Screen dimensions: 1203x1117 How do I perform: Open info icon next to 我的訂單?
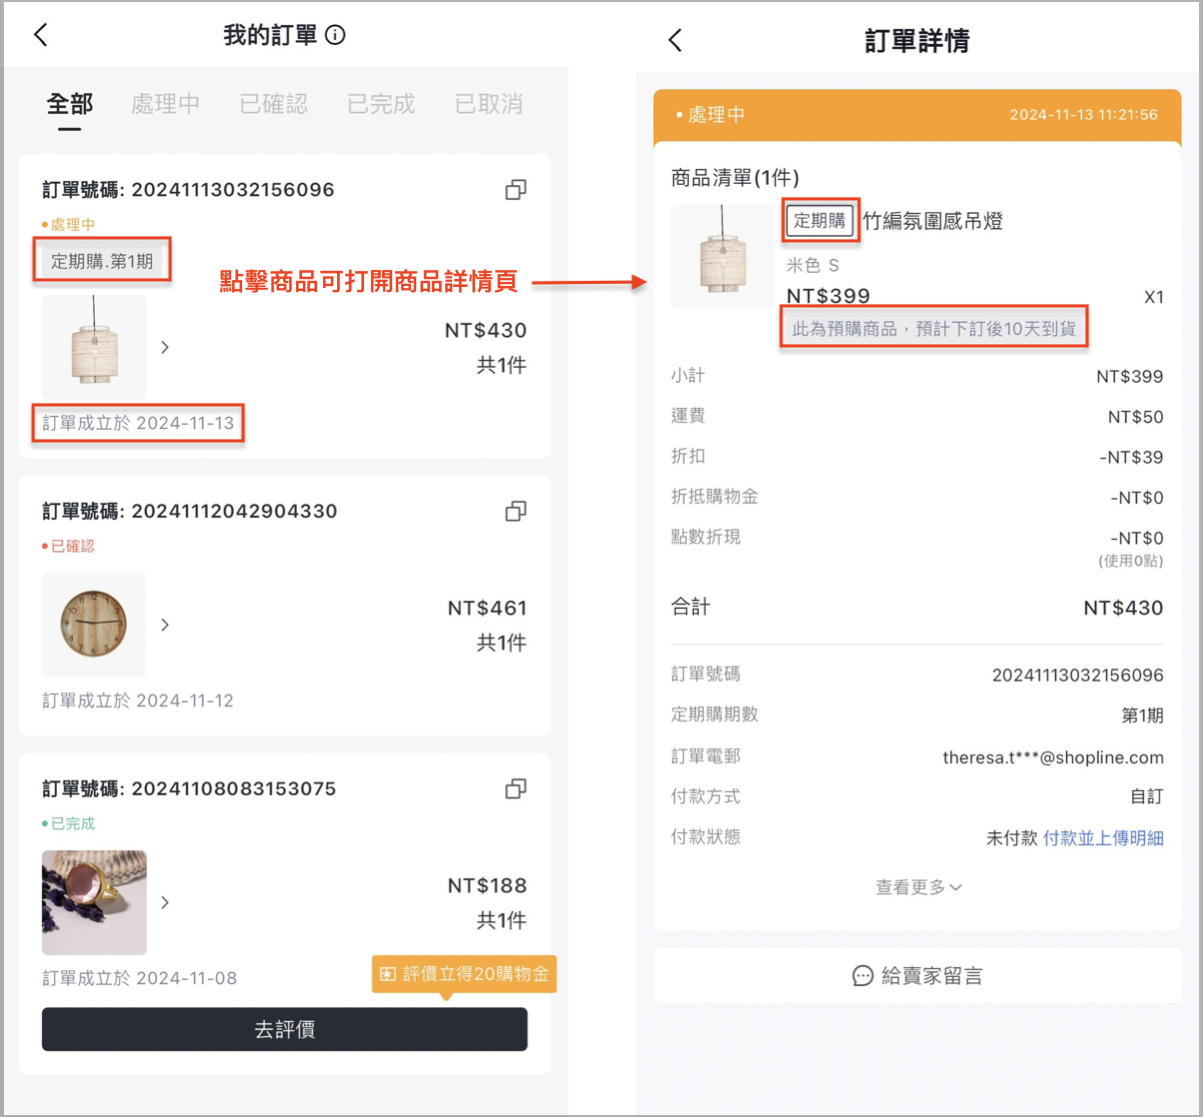[336, 36]
